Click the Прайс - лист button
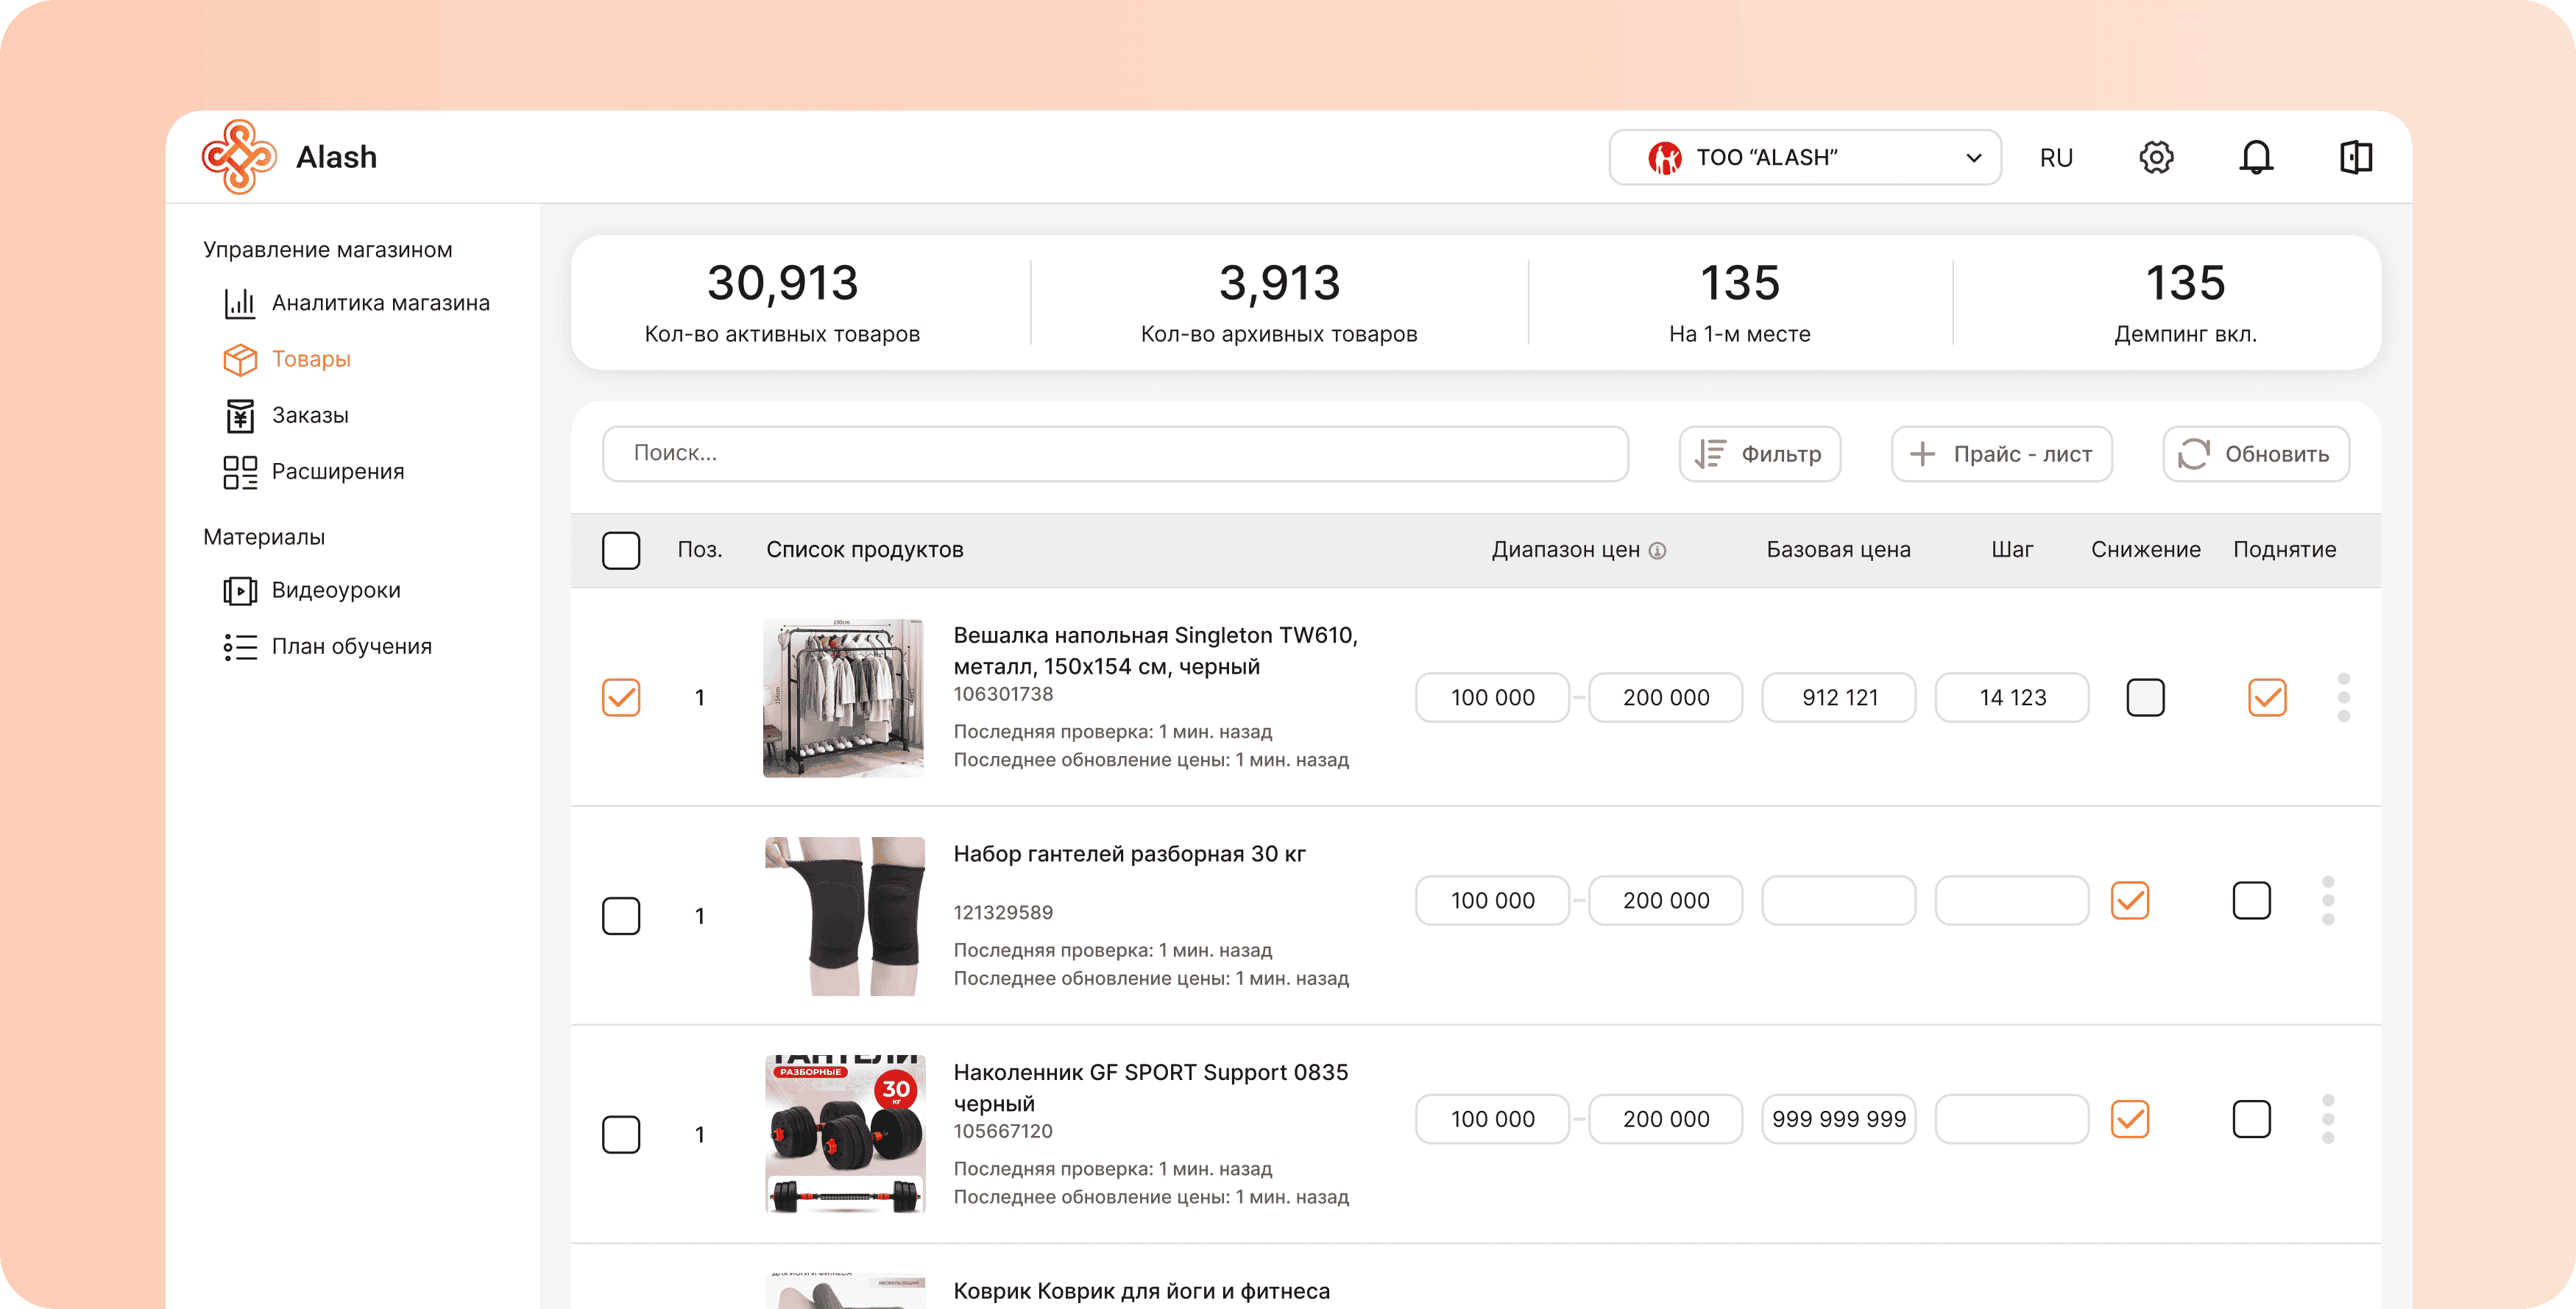This screenshot has width=2576, height=1309. click(x=2001, y=454)
